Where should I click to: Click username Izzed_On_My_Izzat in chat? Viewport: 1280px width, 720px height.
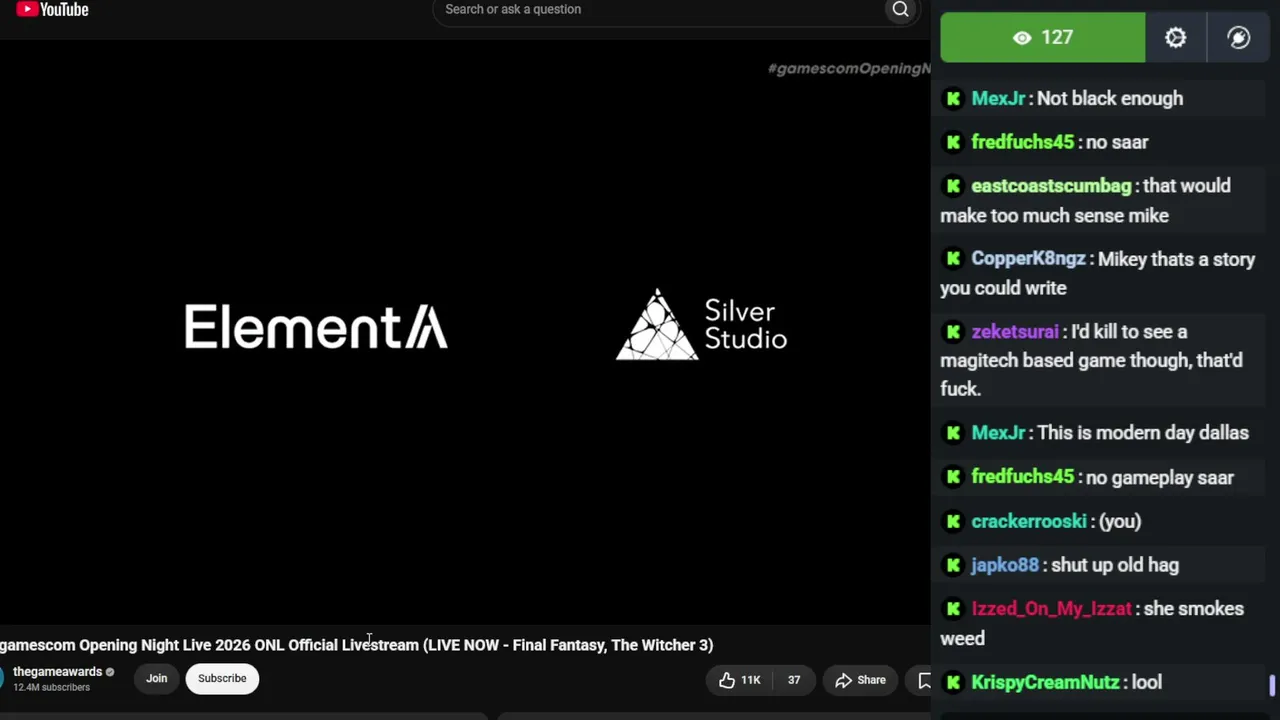pos(1051,609)
